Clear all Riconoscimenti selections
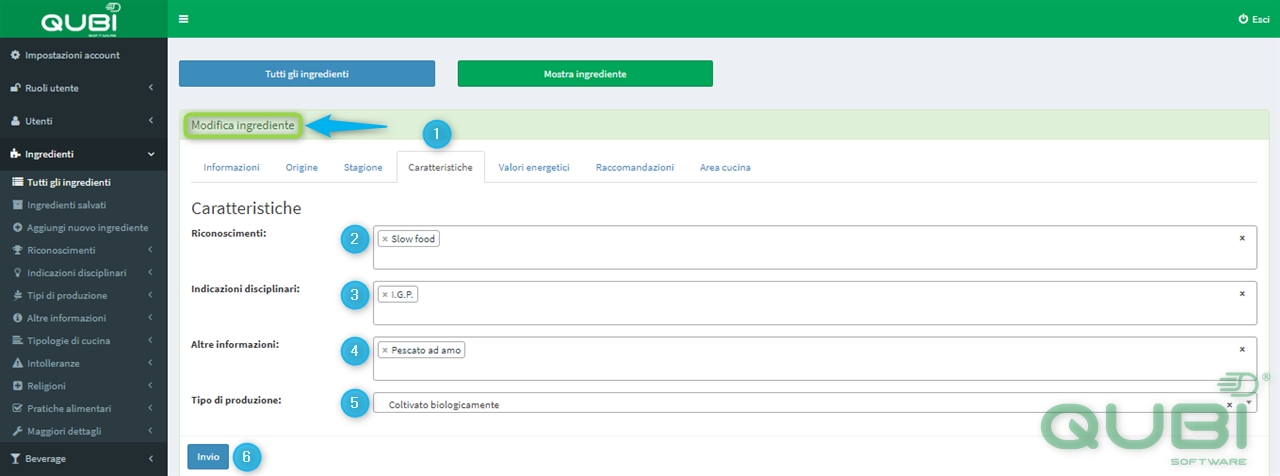 point(1242,238)
